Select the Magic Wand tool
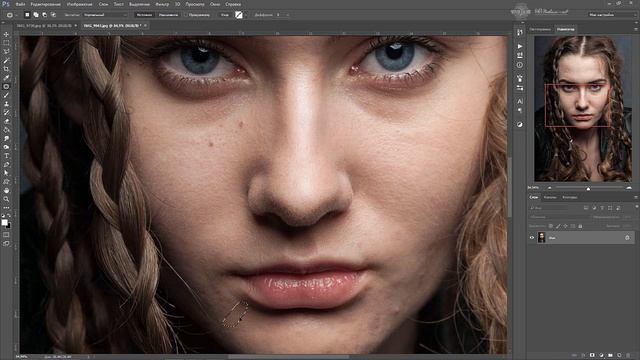The height and width of the screenshot is (360, 640). tap(6, 60)
